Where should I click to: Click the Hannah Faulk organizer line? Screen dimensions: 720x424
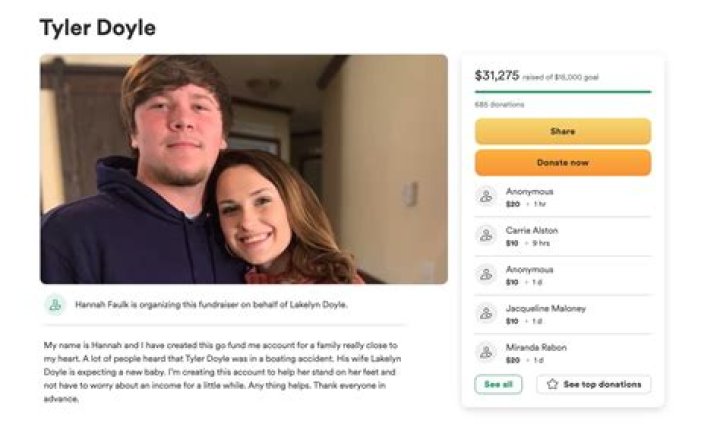211,305
